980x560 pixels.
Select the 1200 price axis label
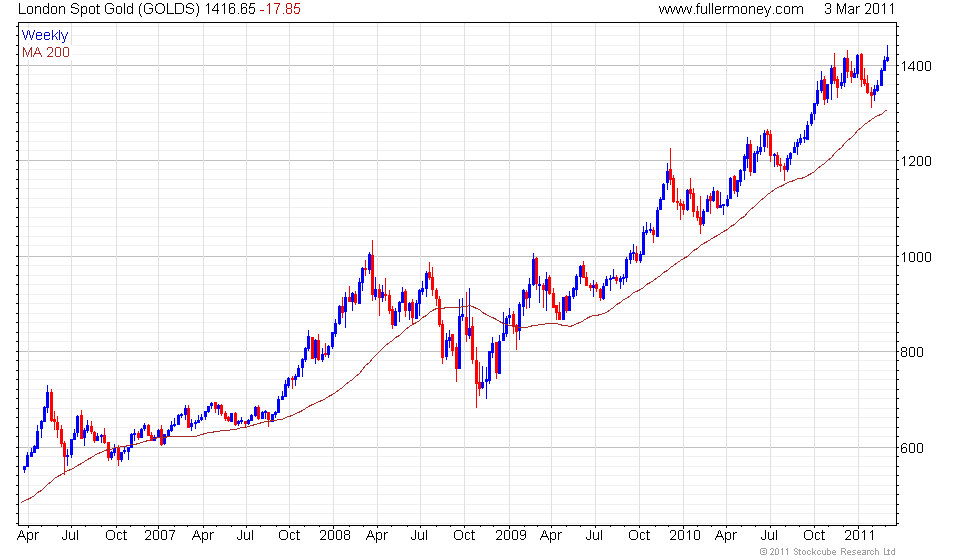(916, 161)
